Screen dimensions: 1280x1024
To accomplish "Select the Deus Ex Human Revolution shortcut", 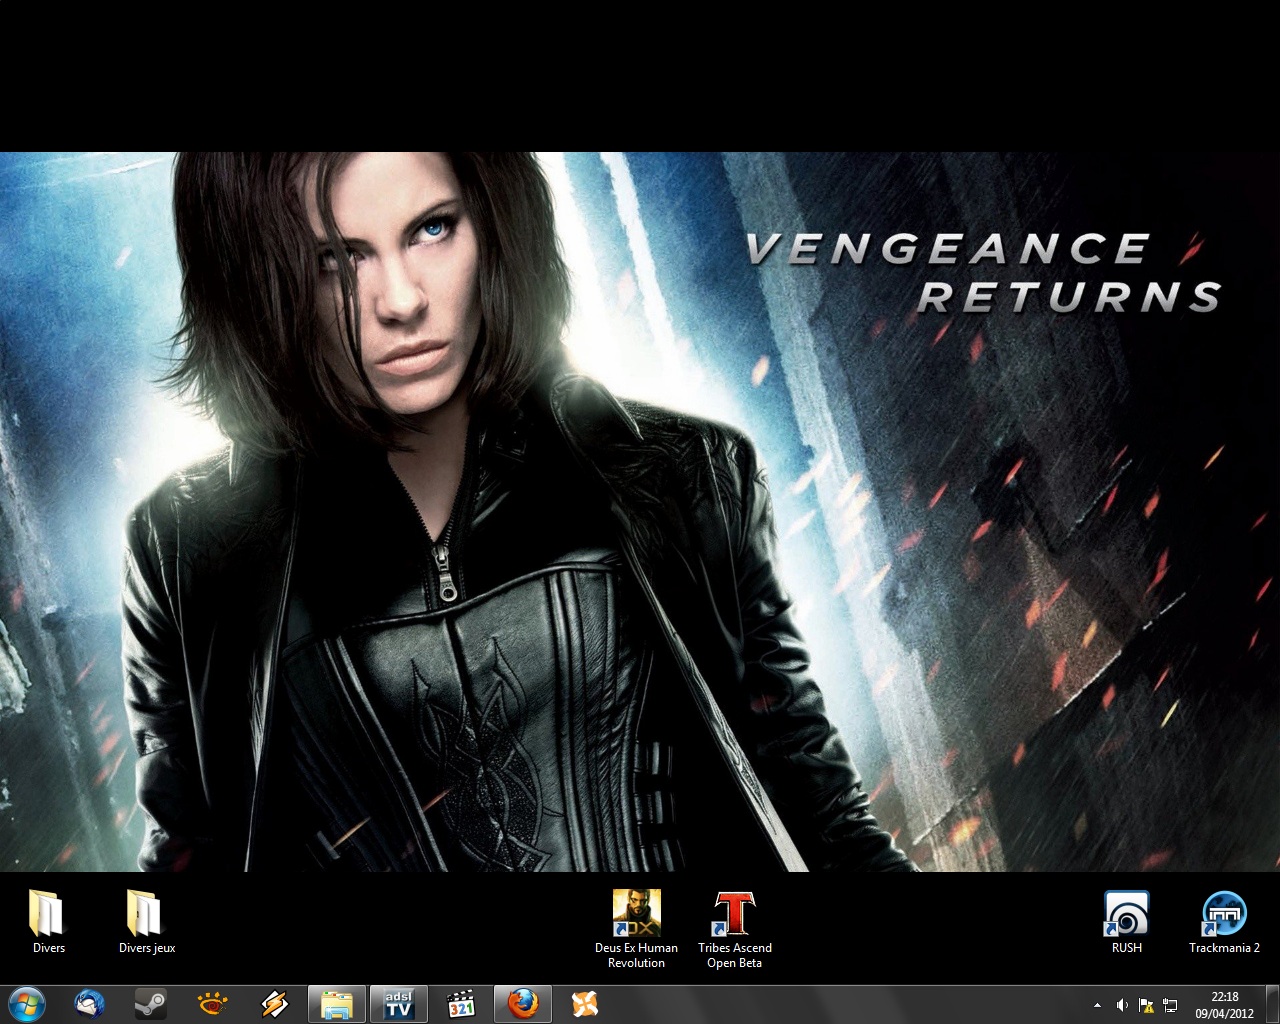I will [x=636, y=930].
